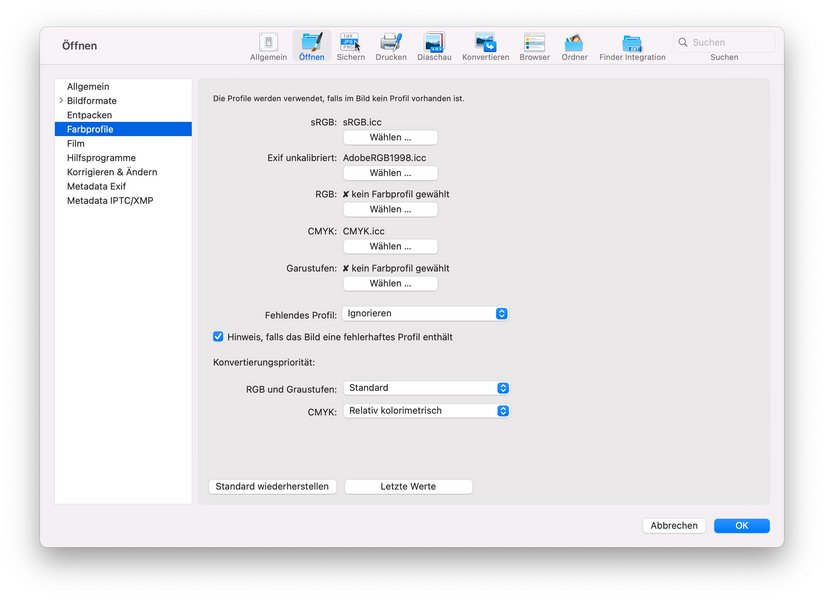Viewport: 824px width, 600px height.
Task: Open the Fehlendes Profil dropdown
Action: tap(425, 314)
